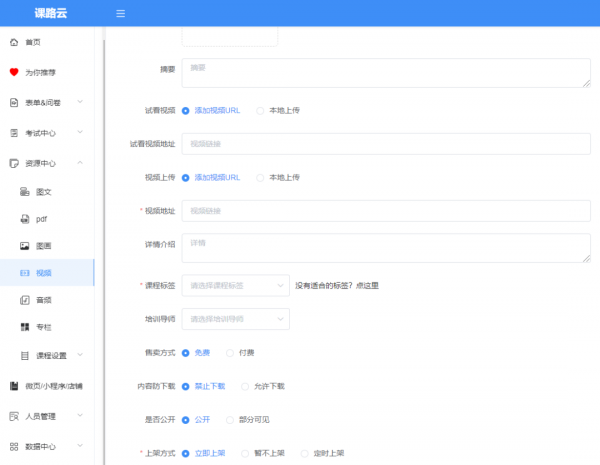Click the 人员管理 people icon
Screen dimensions: 600x465
[14, 416]
